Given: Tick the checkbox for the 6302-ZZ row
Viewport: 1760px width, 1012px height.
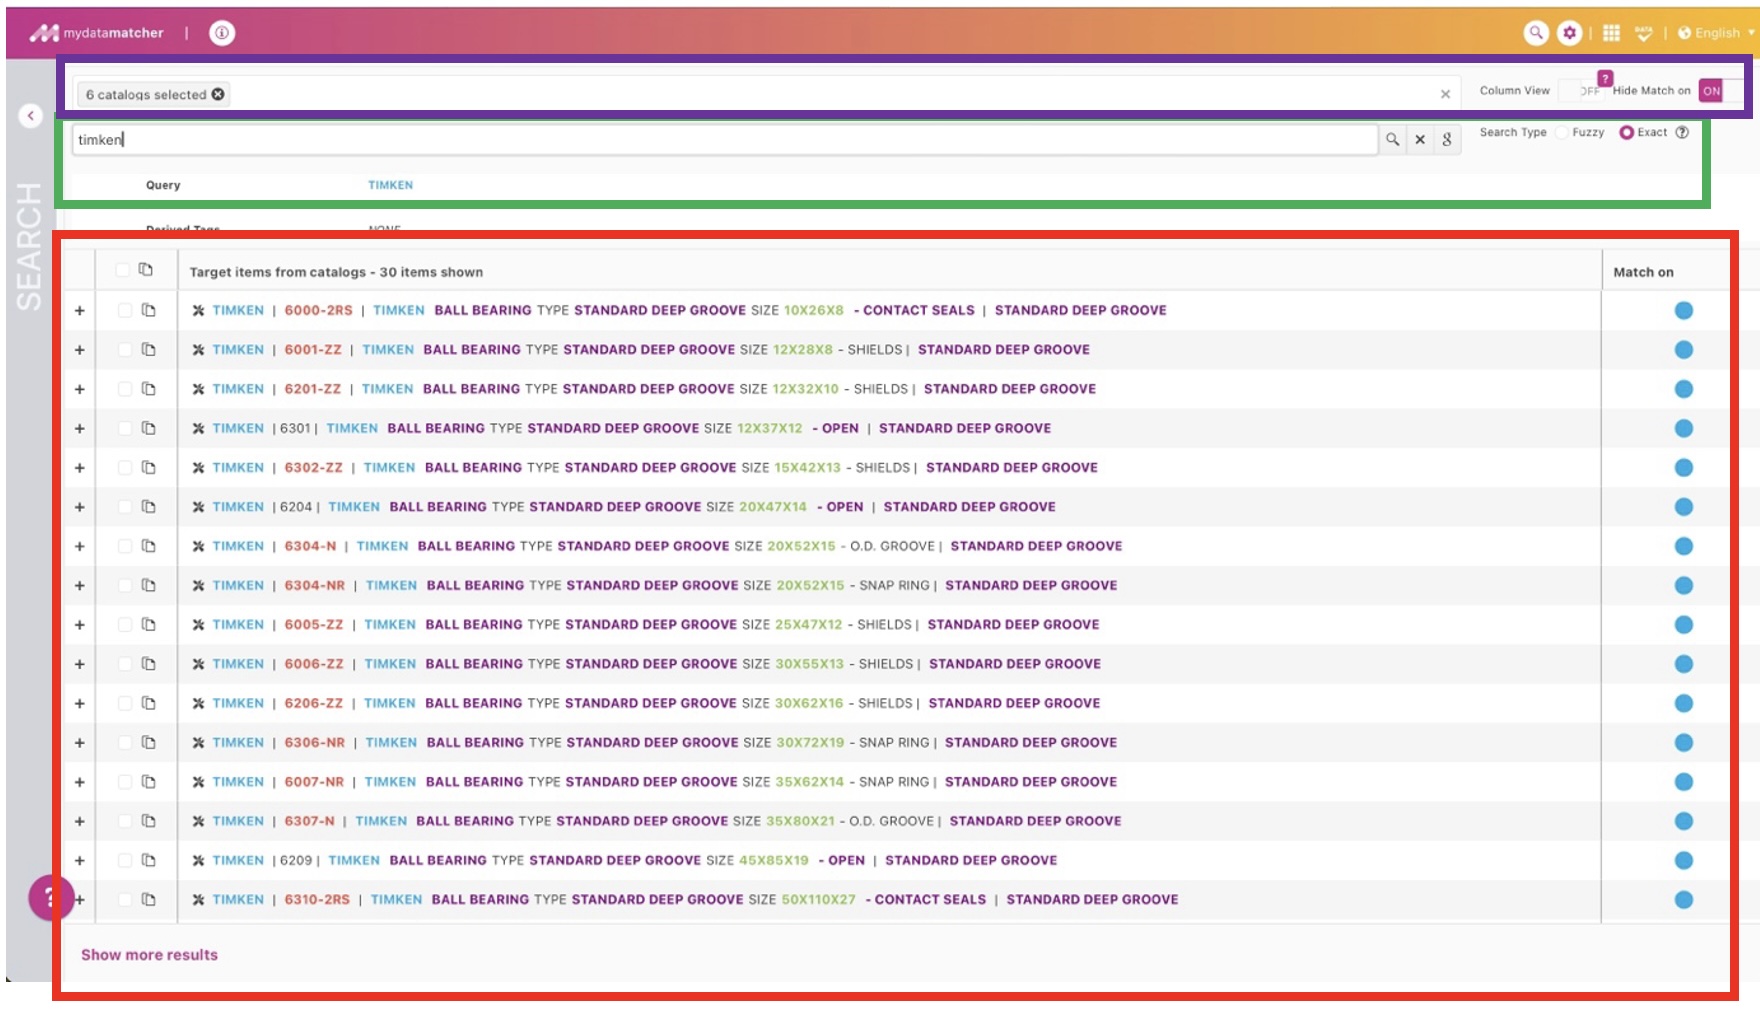Looking at the screenshot, I should click(x=125, y=467).
